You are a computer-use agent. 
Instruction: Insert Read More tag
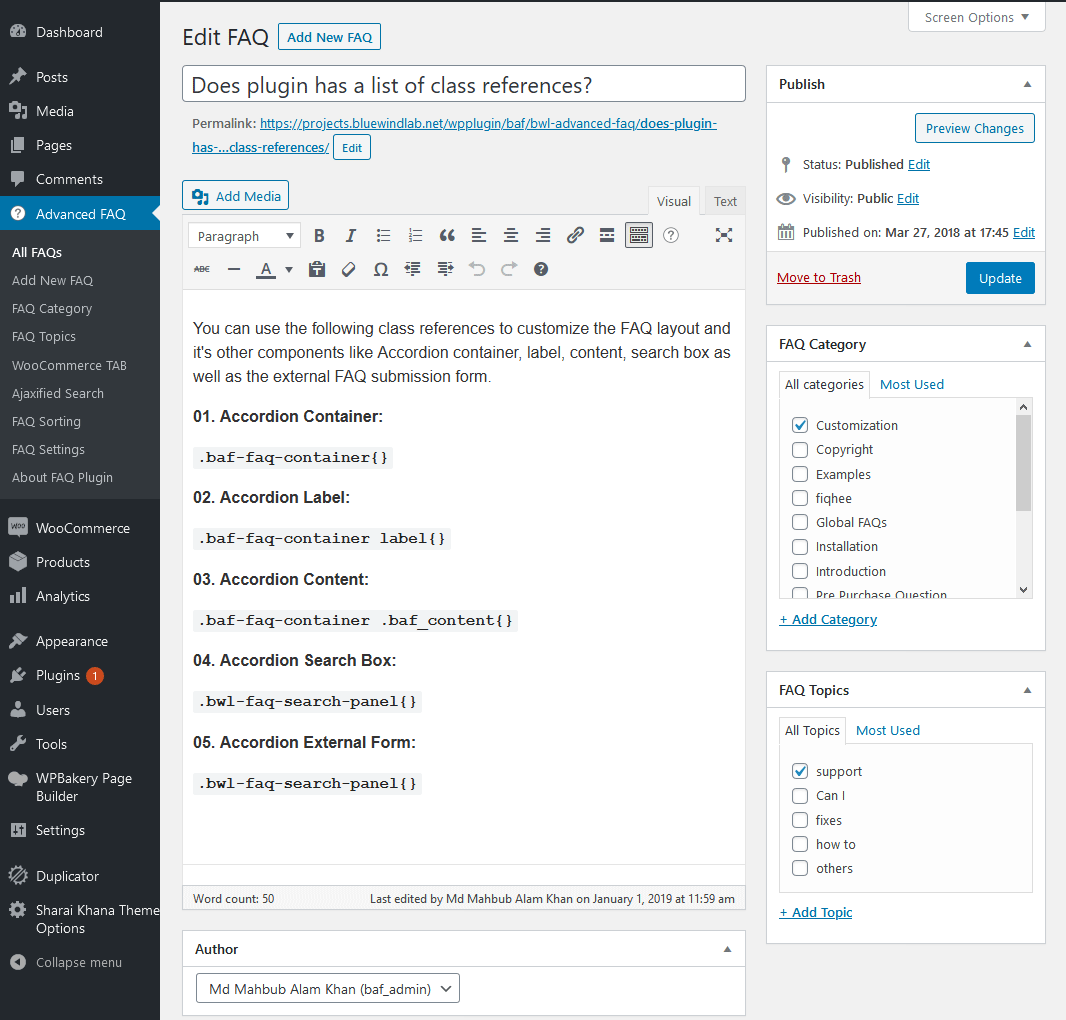tap(607, 236)
